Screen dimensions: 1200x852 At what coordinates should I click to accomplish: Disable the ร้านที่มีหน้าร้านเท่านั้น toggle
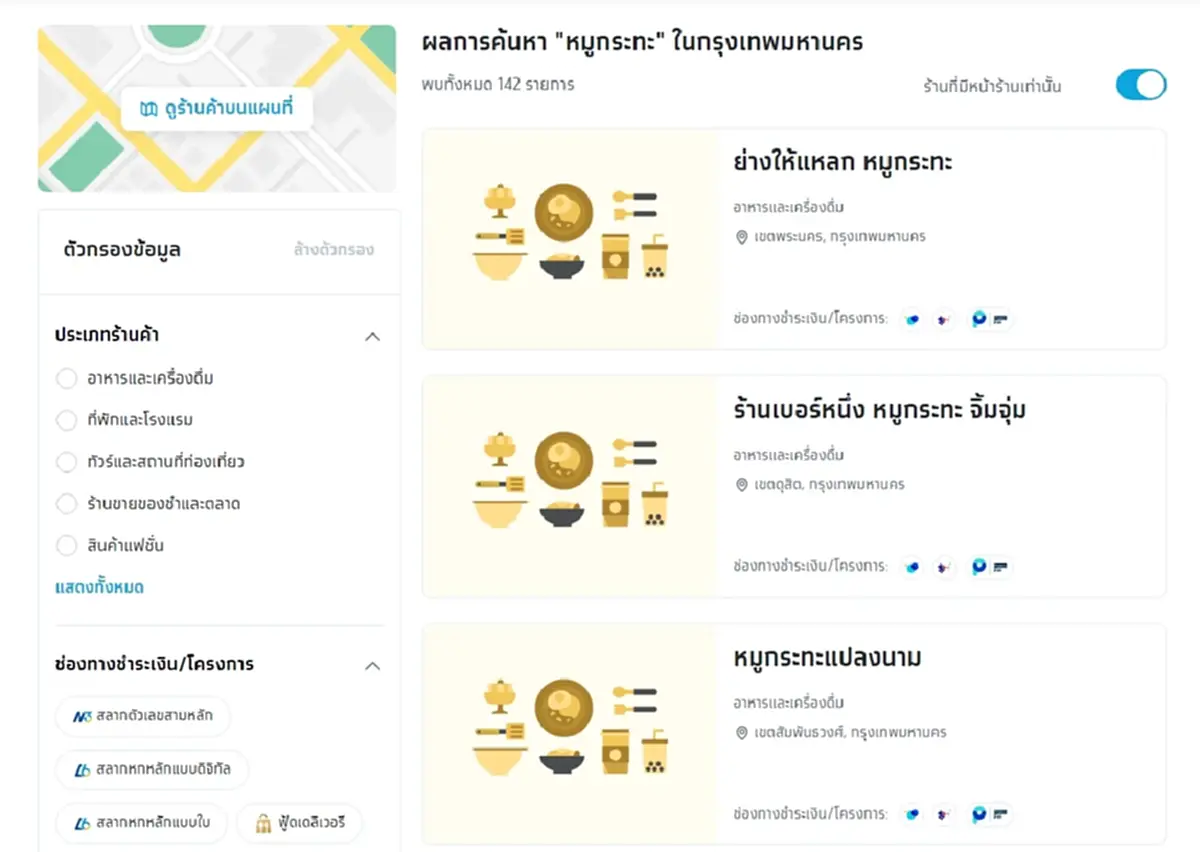tap(1140, 85)
